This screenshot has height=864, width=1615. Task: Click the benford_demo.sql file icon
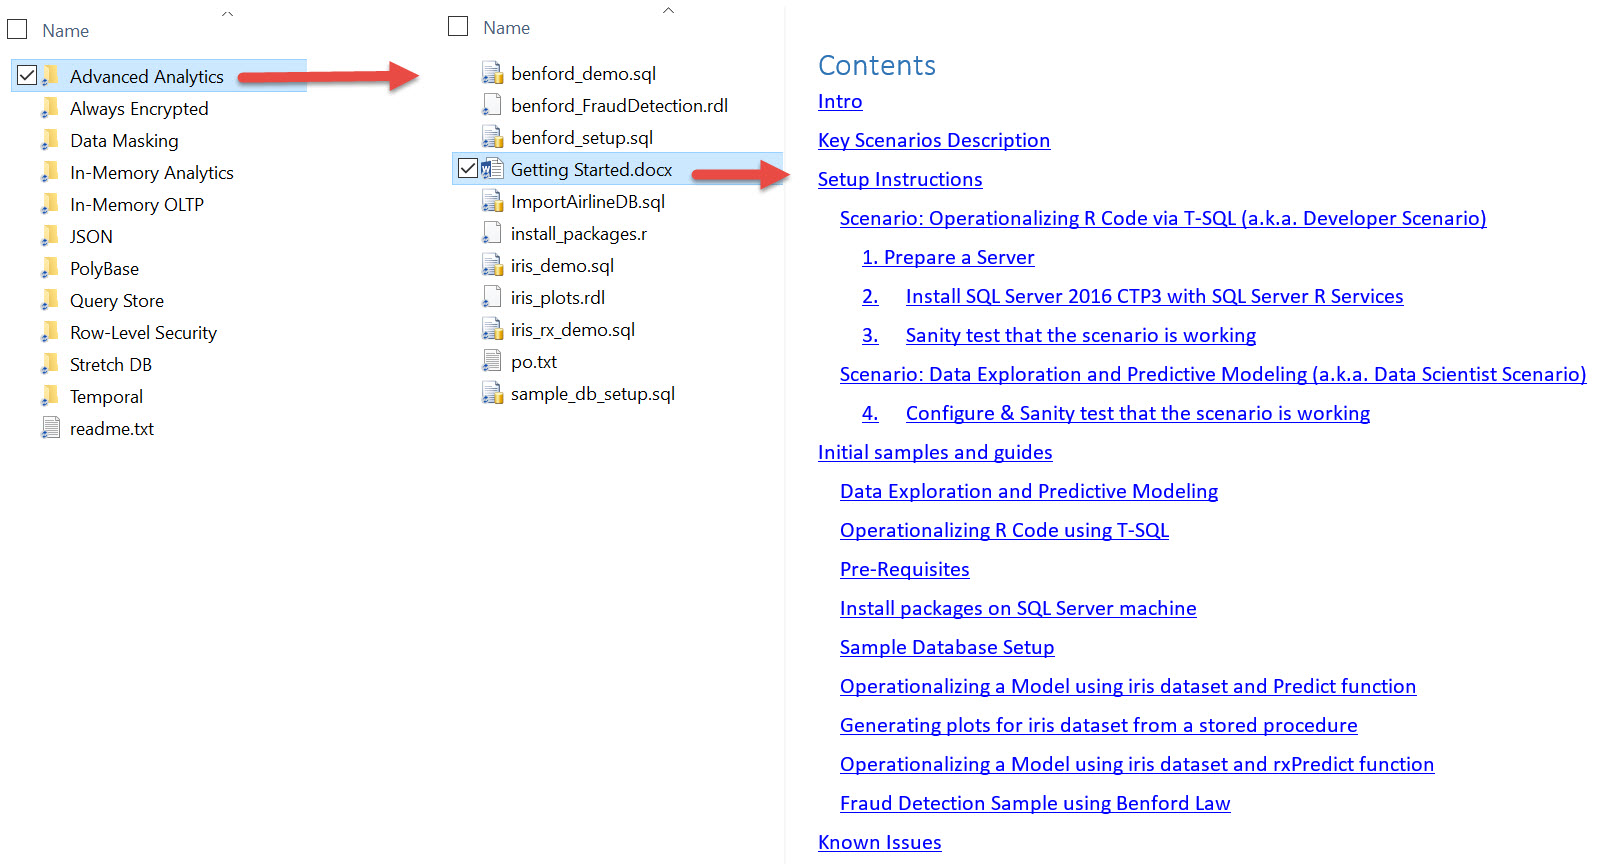(x=492, y=73)
